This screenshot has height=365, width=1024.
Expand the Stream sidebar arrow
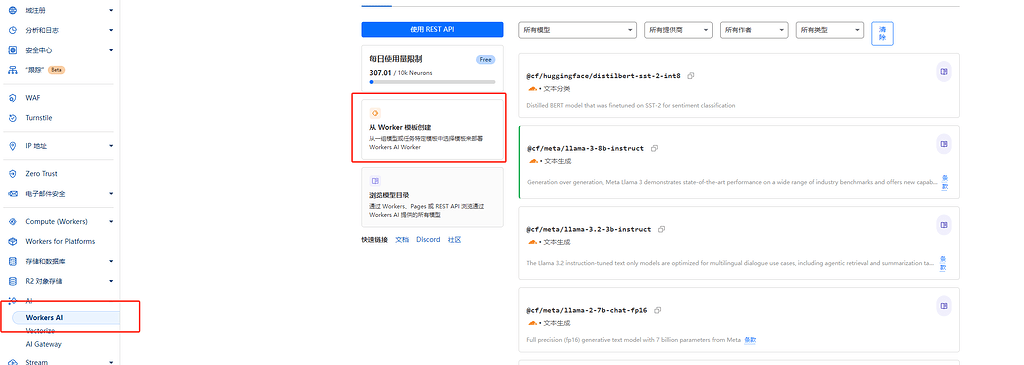112,362
